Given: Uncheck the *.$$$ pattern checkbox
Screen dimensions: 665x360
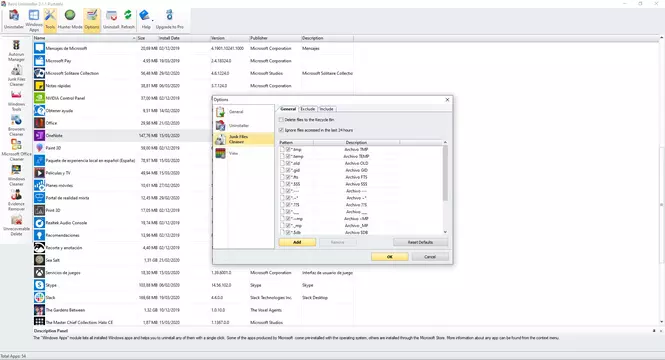Looking at the screenshot, I should pos(288,184).
